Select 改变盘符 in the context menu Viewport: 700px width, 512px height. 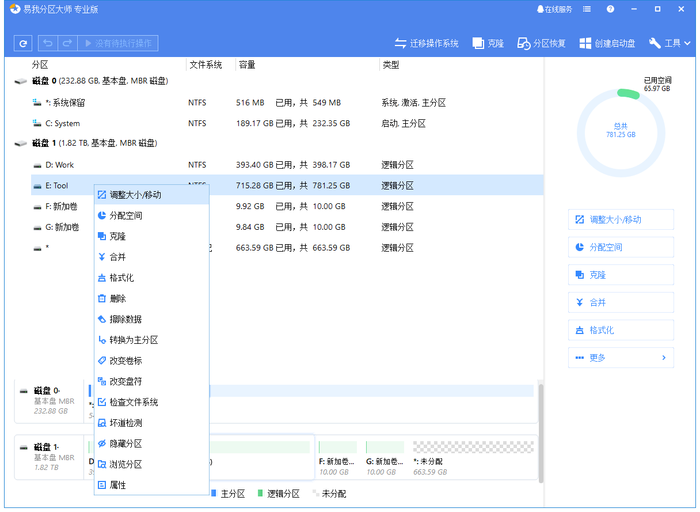tap(152, 382)
